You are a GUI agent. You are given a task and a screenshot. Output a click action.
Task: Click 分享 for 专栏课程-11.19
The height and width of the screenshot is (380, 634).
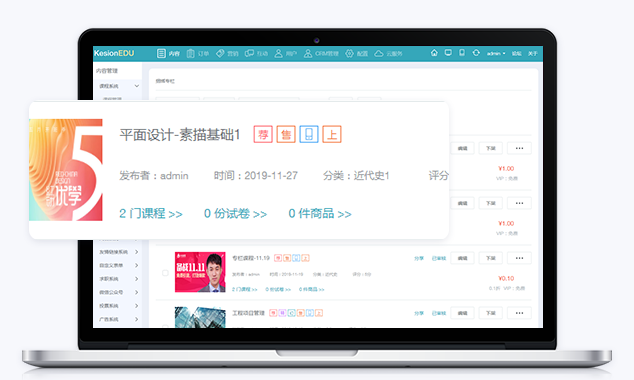(419, 258)
